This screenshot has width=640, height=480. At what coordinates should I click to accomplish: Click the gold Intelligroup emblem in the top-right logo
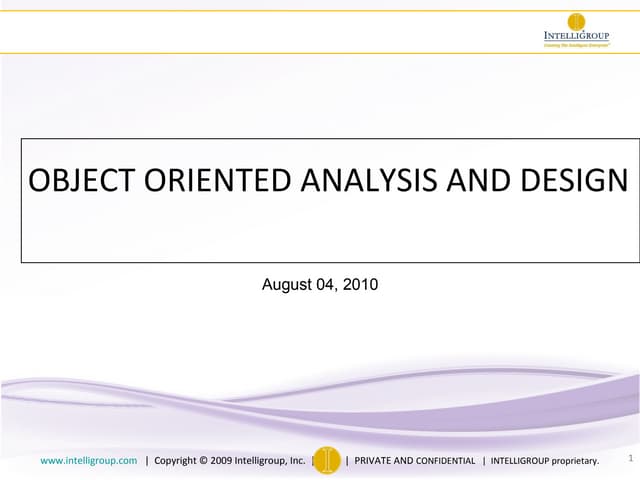click(x=576, y=21)
